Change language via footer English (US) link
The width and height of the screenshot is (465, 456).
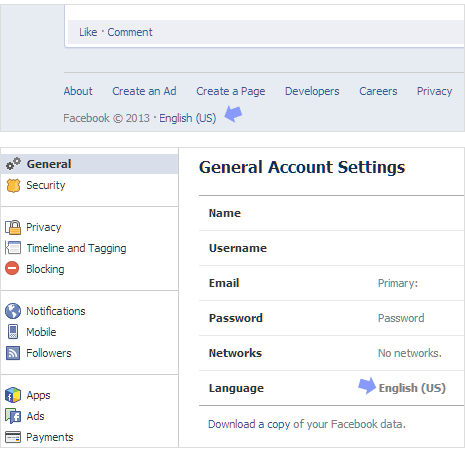tap(188, 118)
